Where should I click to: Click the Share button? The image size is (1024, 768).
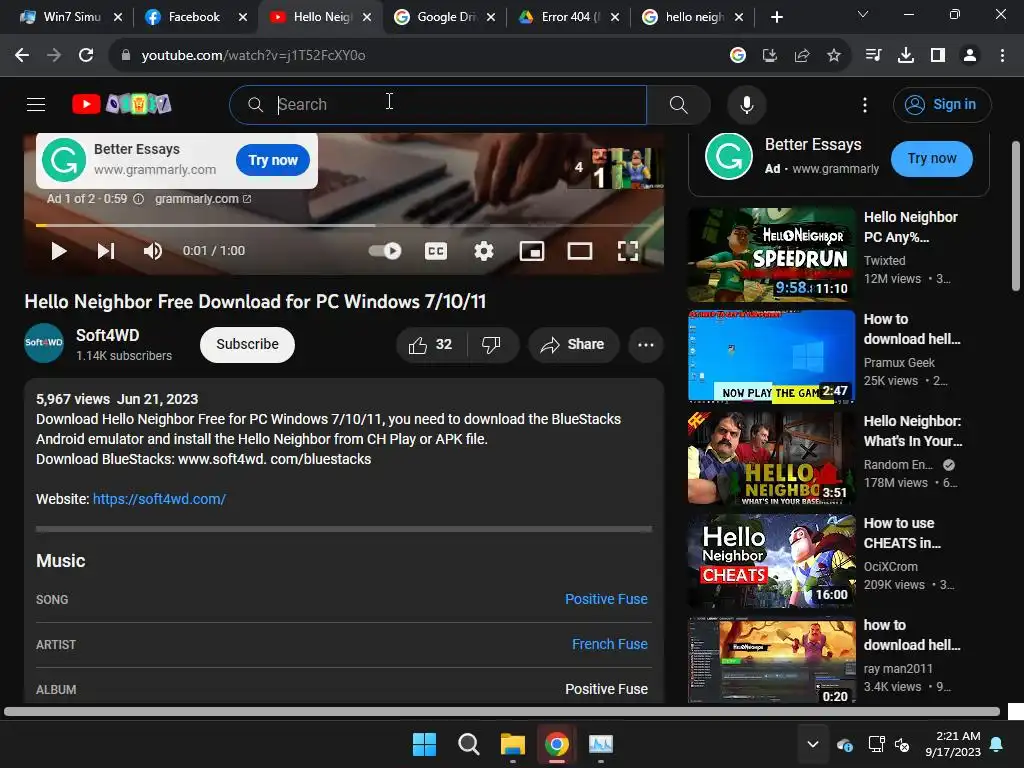(573, 345)
